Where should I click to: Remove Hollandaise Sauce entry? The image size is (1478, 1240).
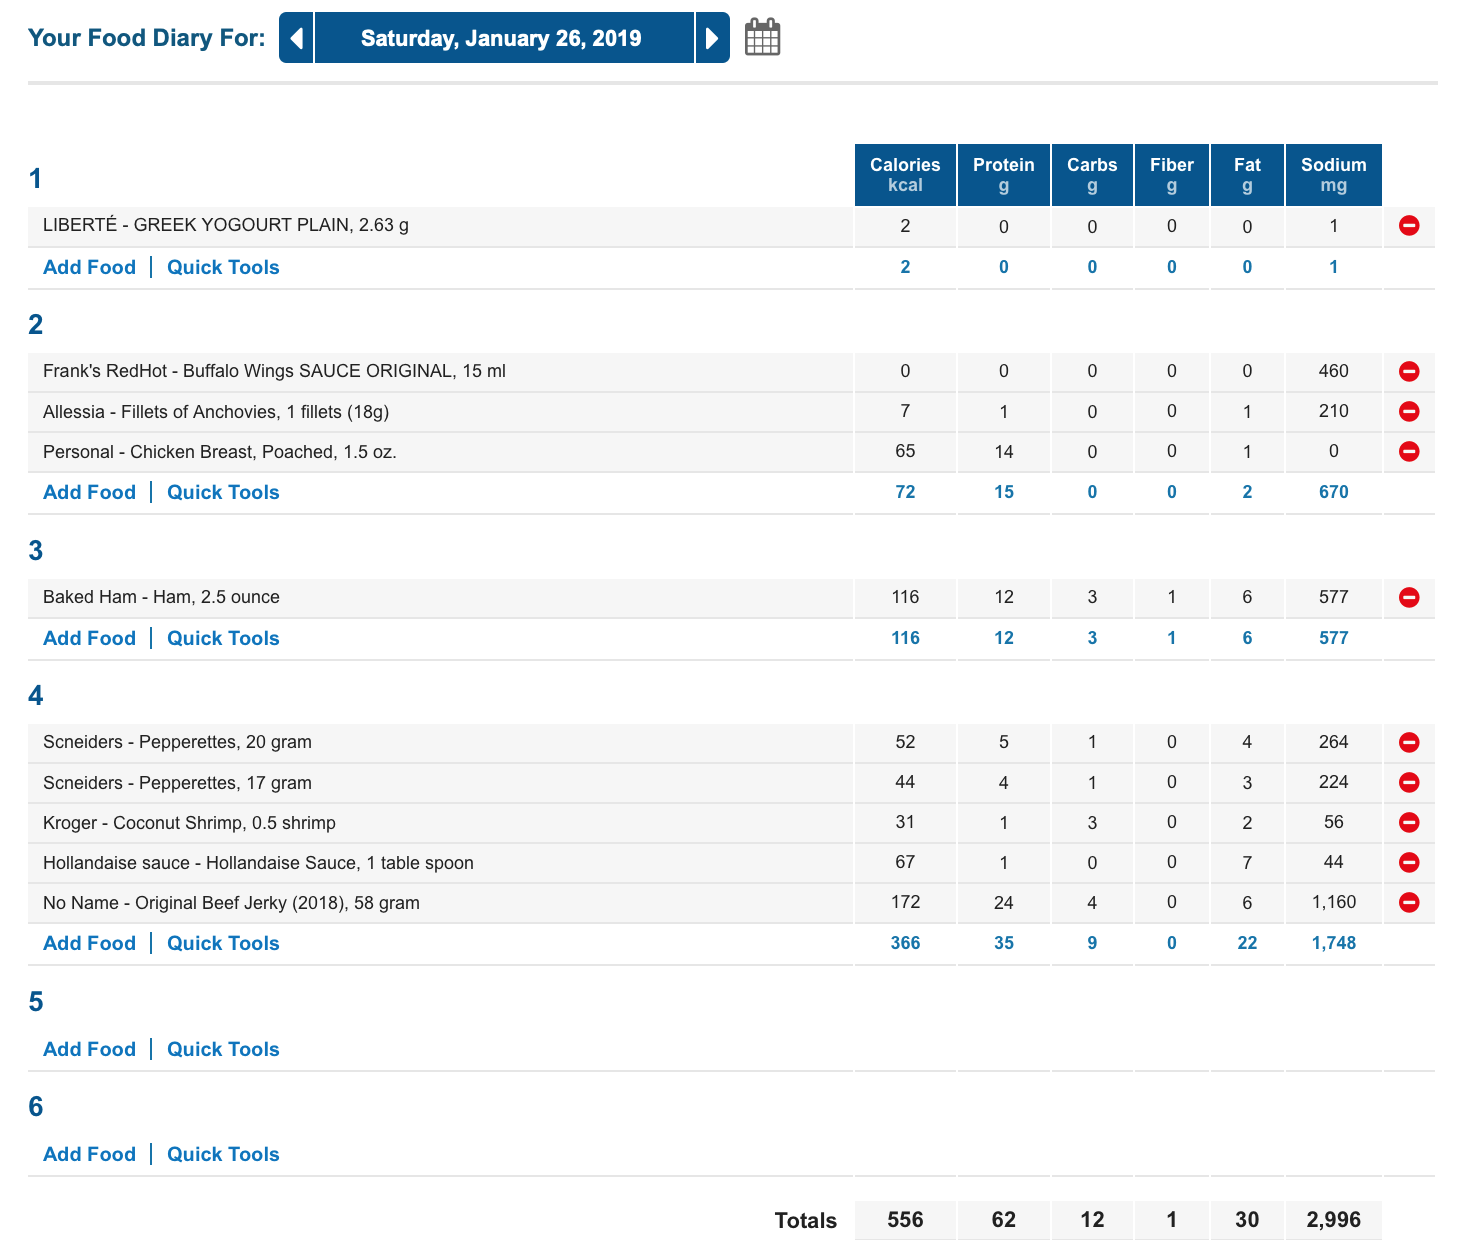coord(1409,862)
